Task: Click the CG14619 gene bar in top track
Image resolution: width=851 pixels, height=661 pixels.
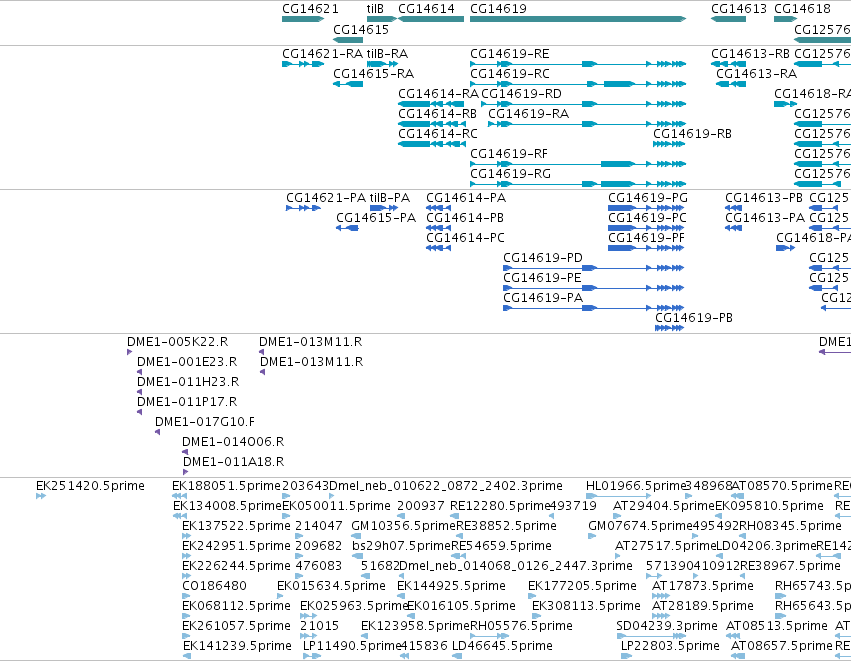Action: 578,19
